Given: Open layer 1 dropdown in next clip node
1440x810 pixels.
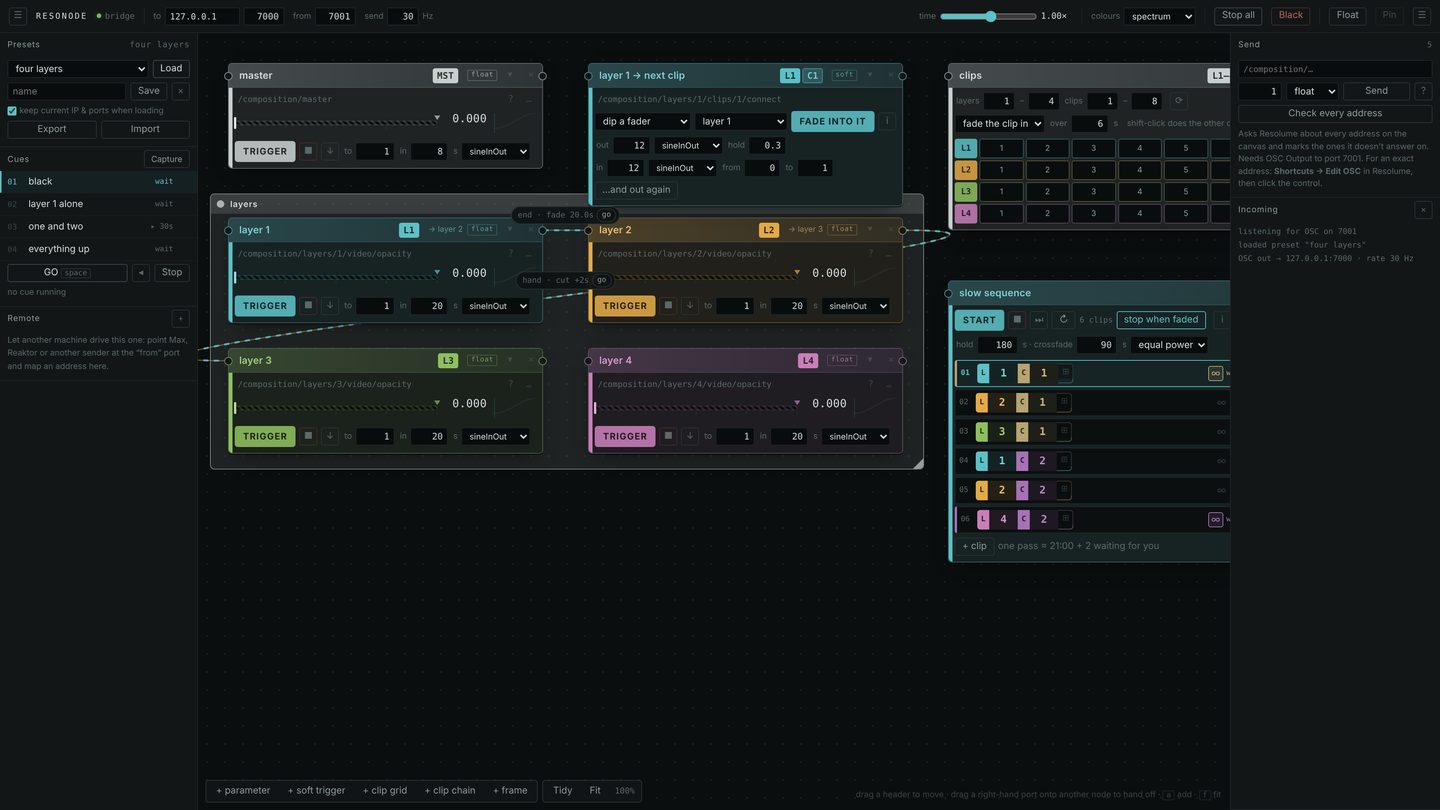Looking at the screenshot, I should coord(741,121).
